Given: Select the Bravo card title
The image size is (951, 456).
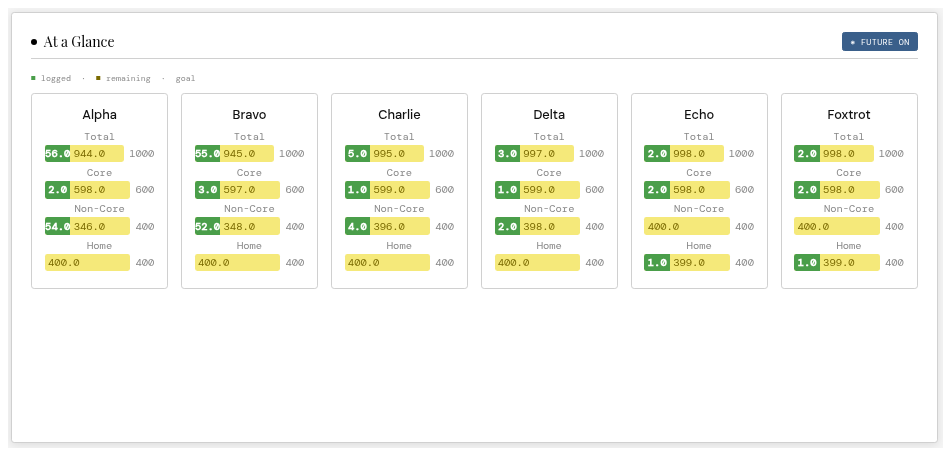Looking at the screenshot, I should pos(249,115).
